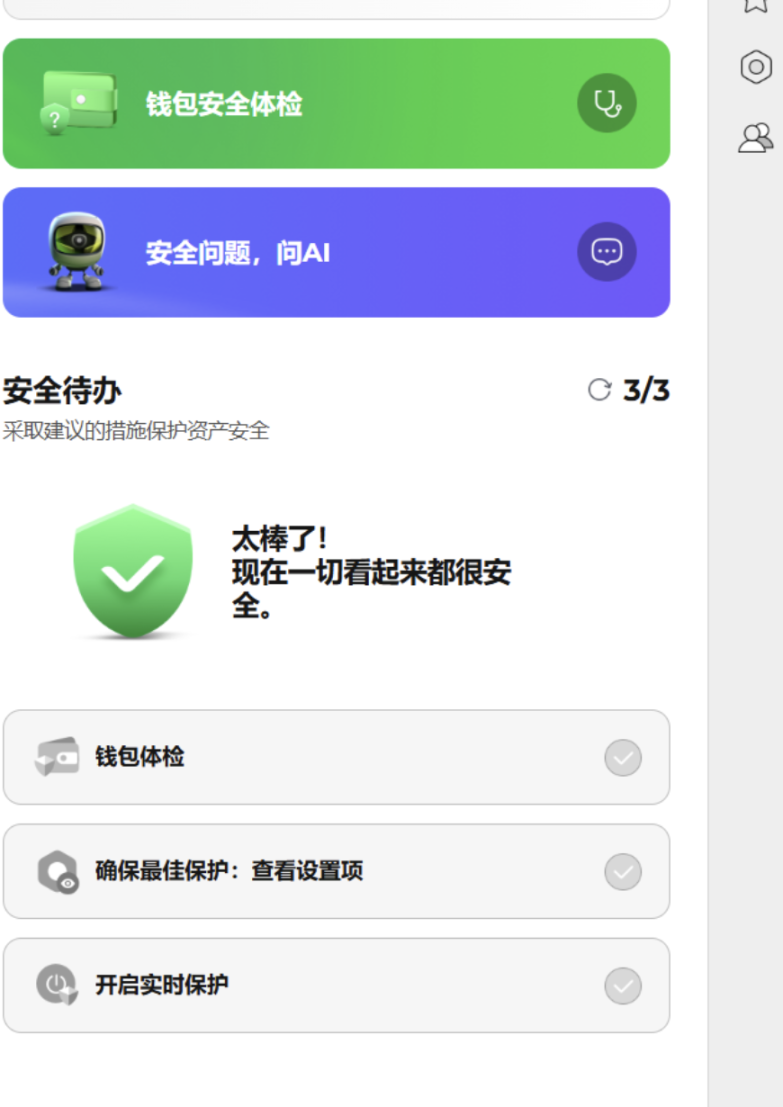Click the green shield with checkmark graphic
Viewport: 783px width, 1107px height.
pyautogui.click(x=133, y=572)
